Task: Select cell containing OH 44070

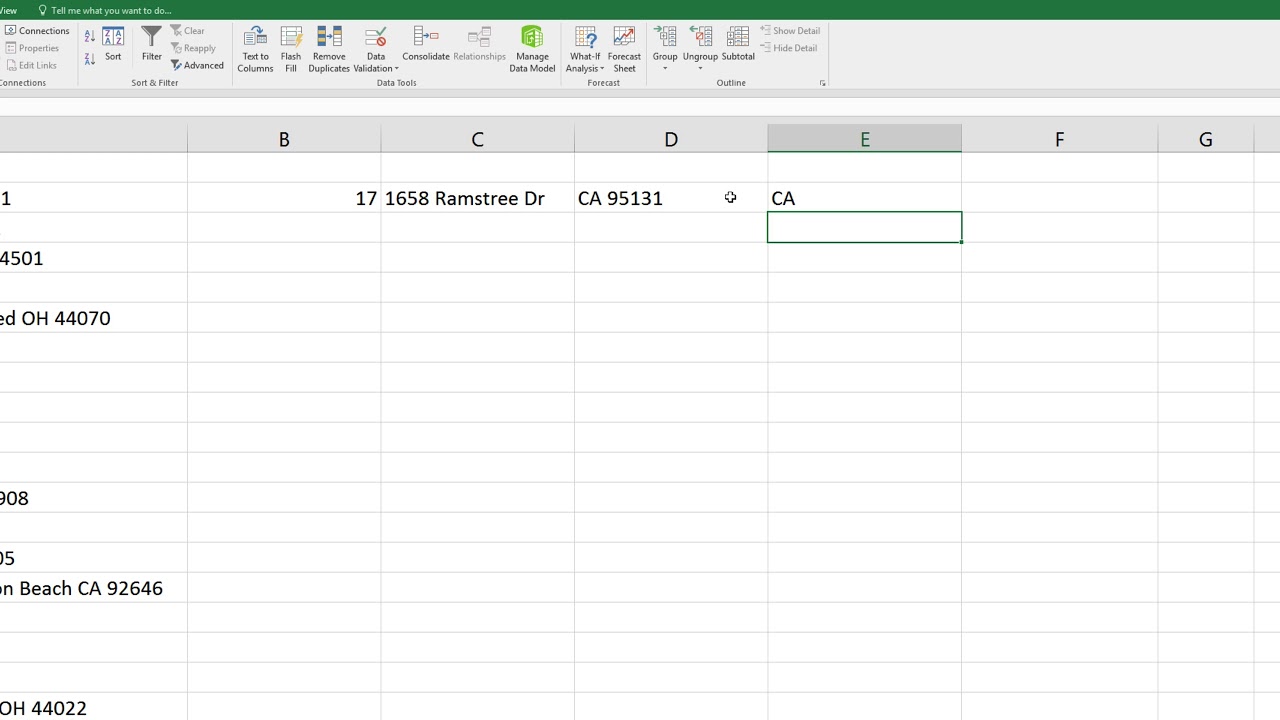Action: [x=93, y=318]
